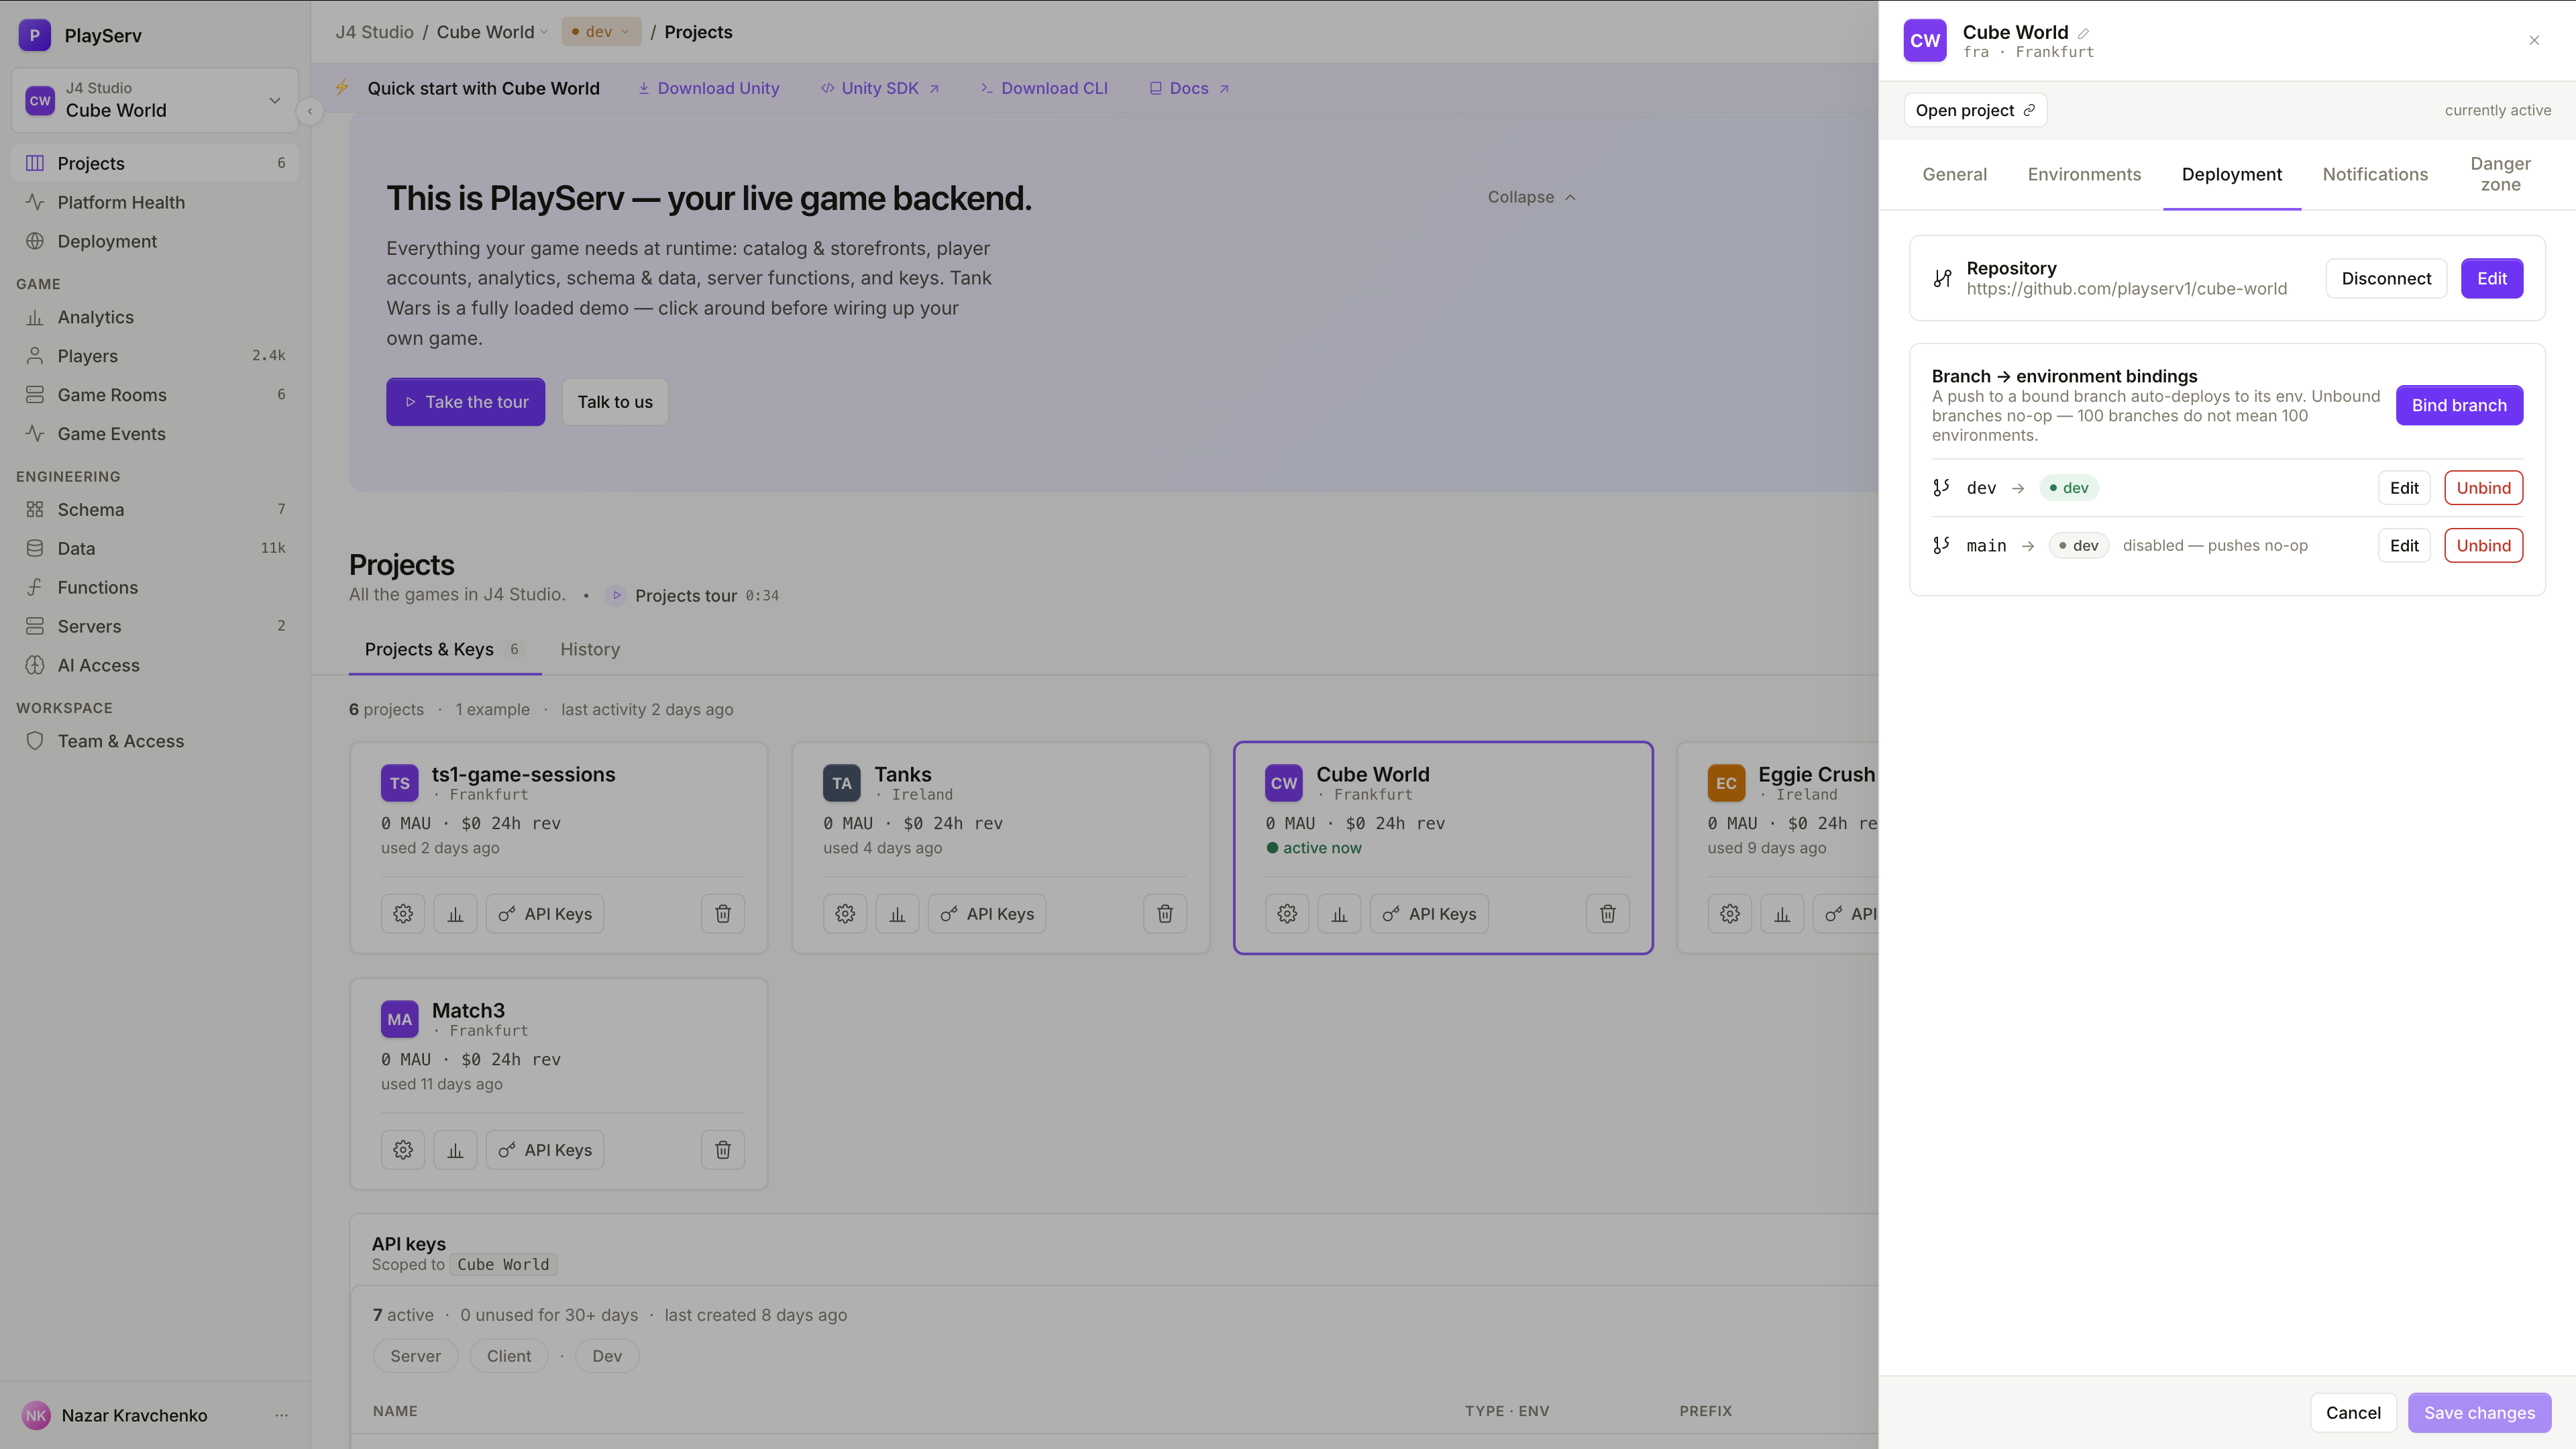The width and height of the screenshot is (2576, 1449).
Task: Open Platform Health in sidebar
Action: (x=155, y=202)
